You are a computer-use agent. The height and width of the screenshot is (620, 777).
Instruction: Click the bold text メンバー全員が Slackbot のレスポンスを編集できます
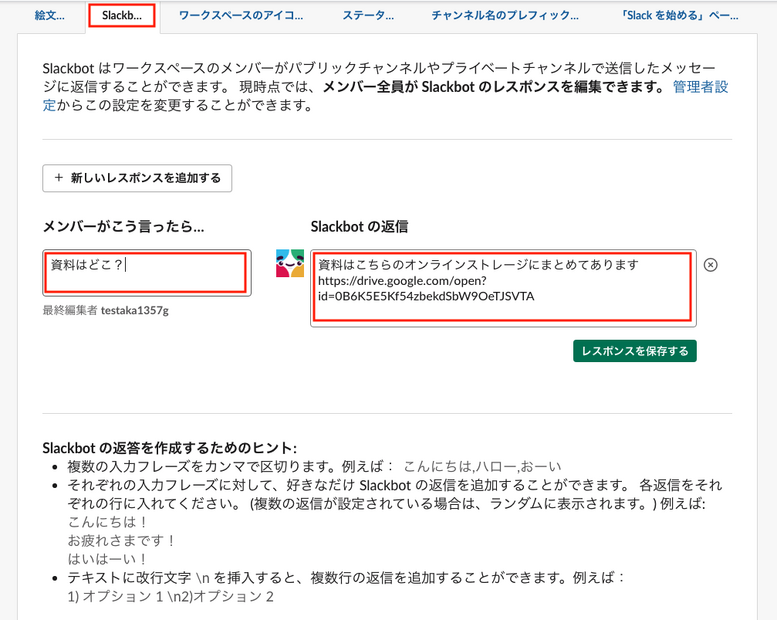coord(494,87)
